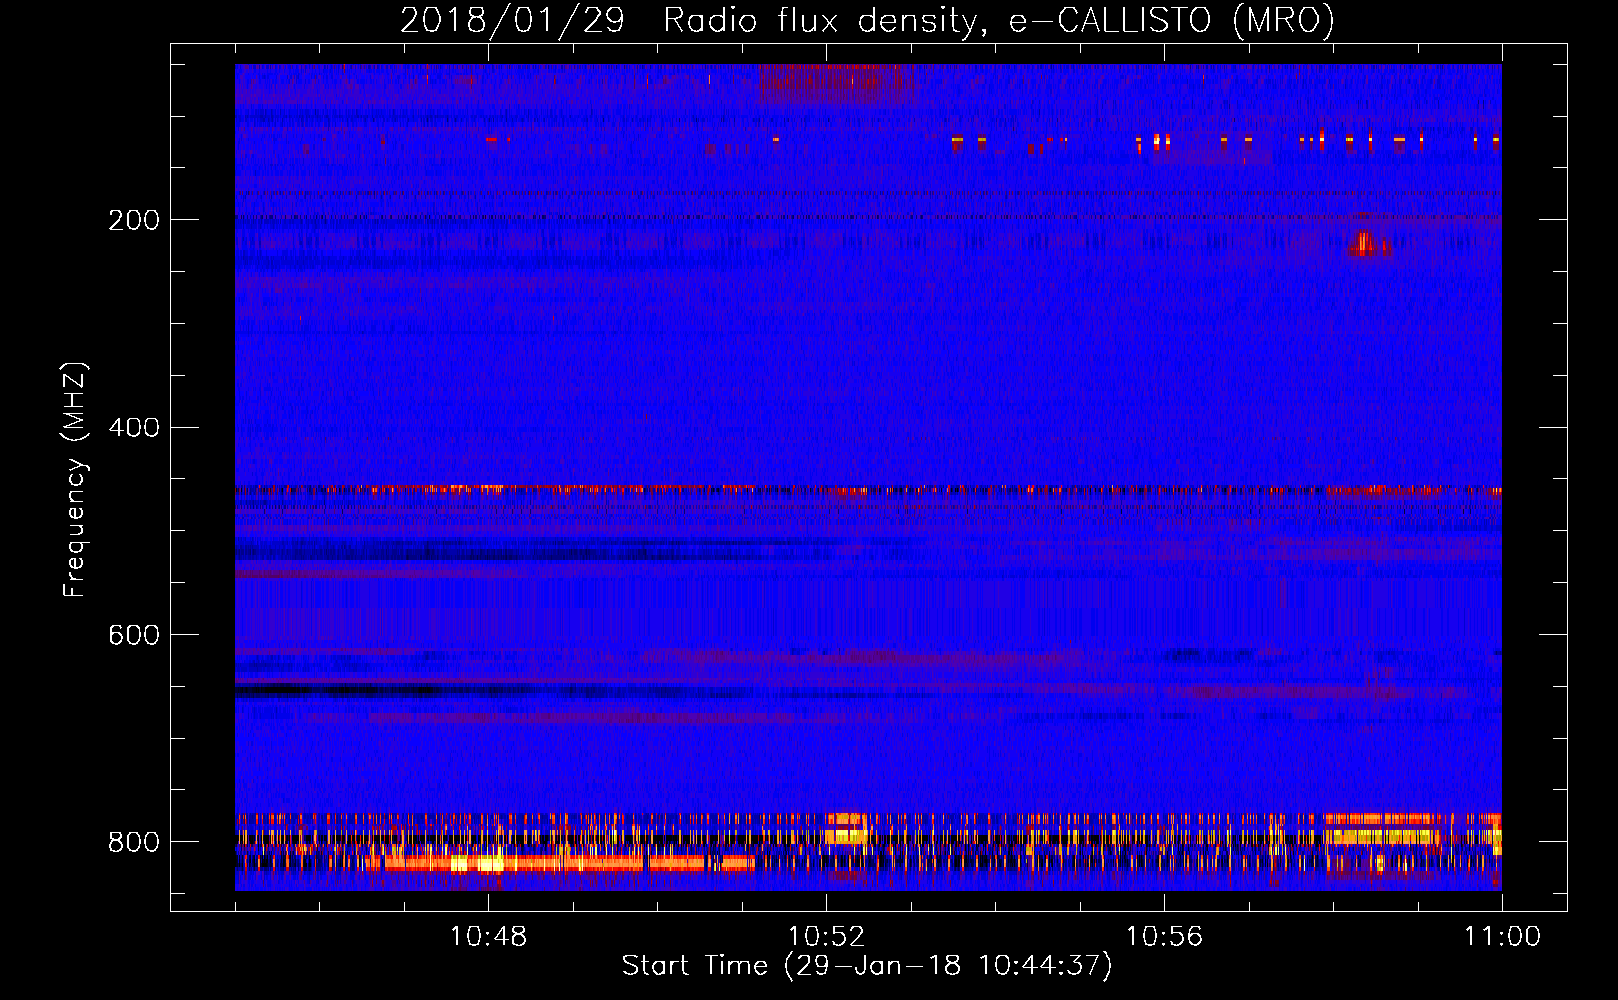Click the 10:56 time tick label

tap(1164, 937)
